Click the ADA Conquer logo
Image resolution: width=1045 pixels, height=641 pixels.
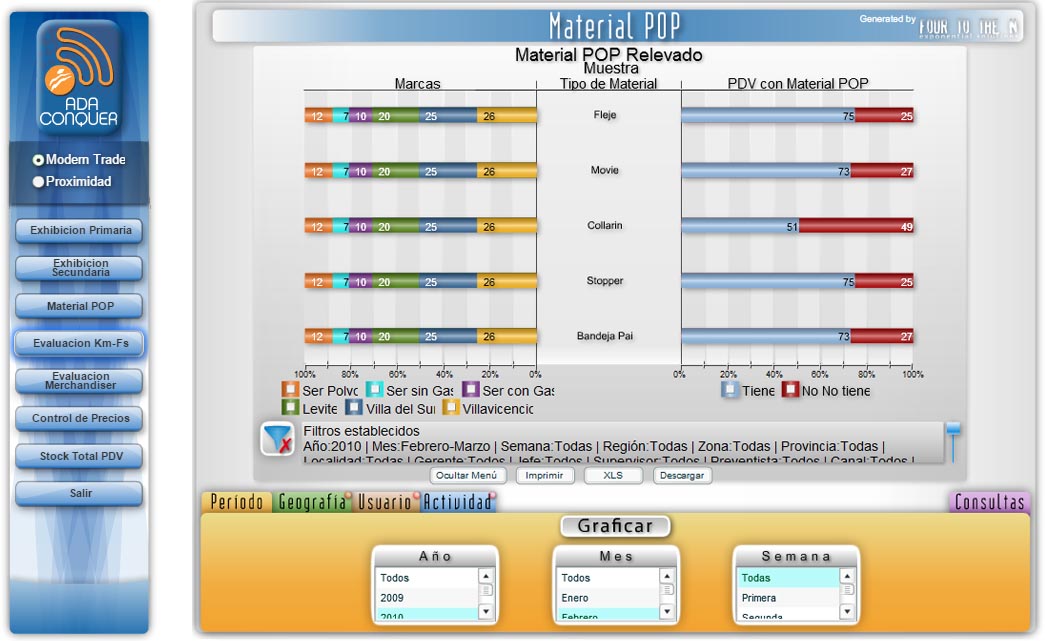[79, 78]
